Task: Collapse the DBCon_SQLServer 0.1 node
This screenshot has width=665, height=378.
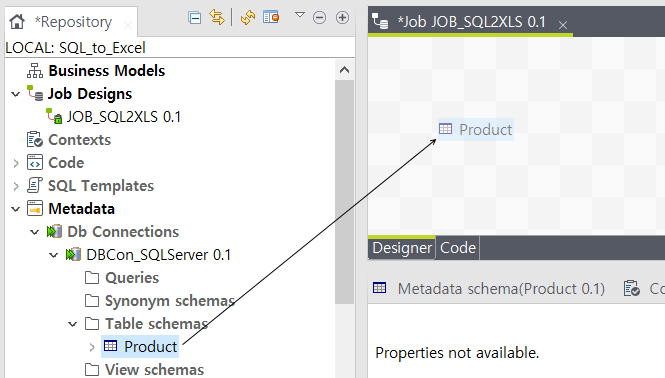Action: [53, 255]
